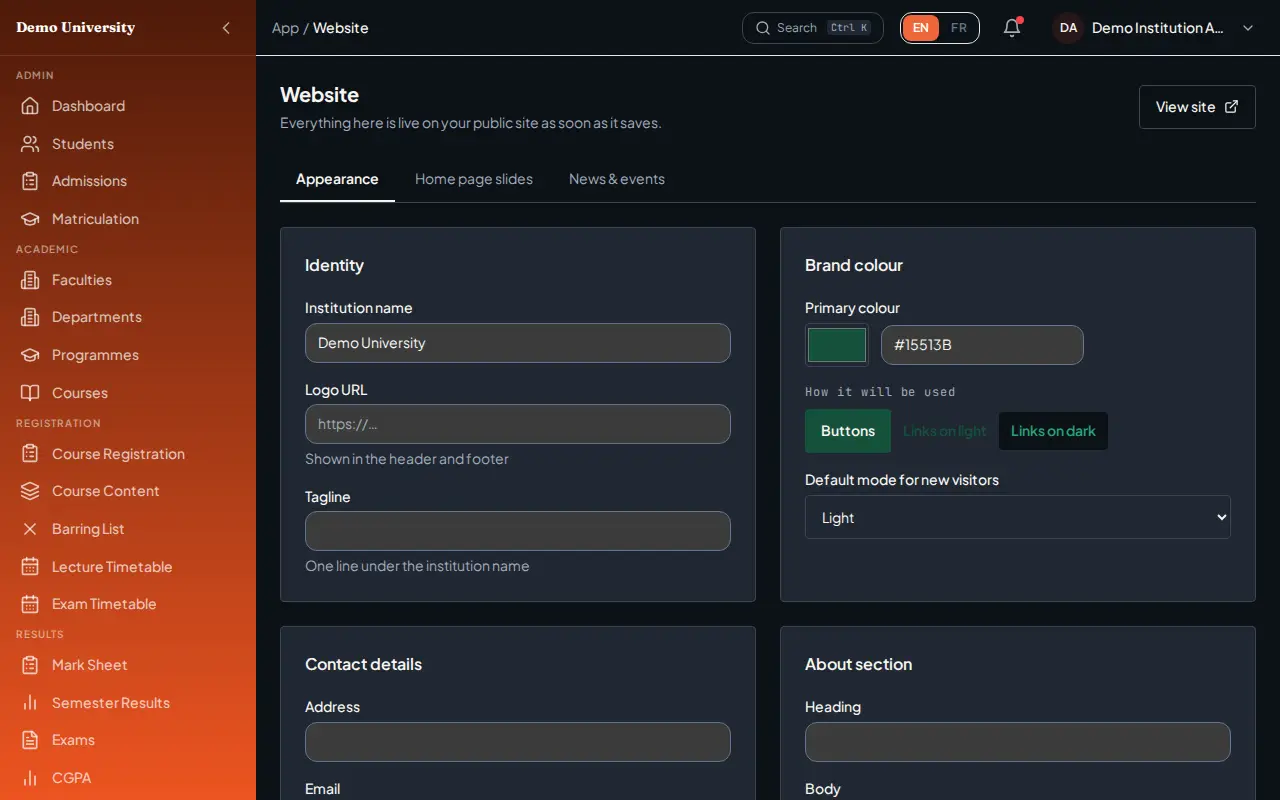Click the Dashboard home icon
Viewport: 1280px width, 800px height.
30,106
